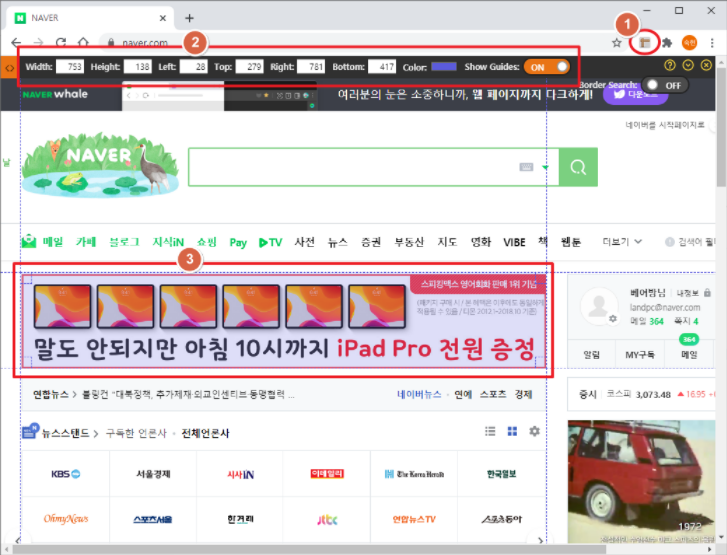Go back with the browser back arrow

click(16, 43)
